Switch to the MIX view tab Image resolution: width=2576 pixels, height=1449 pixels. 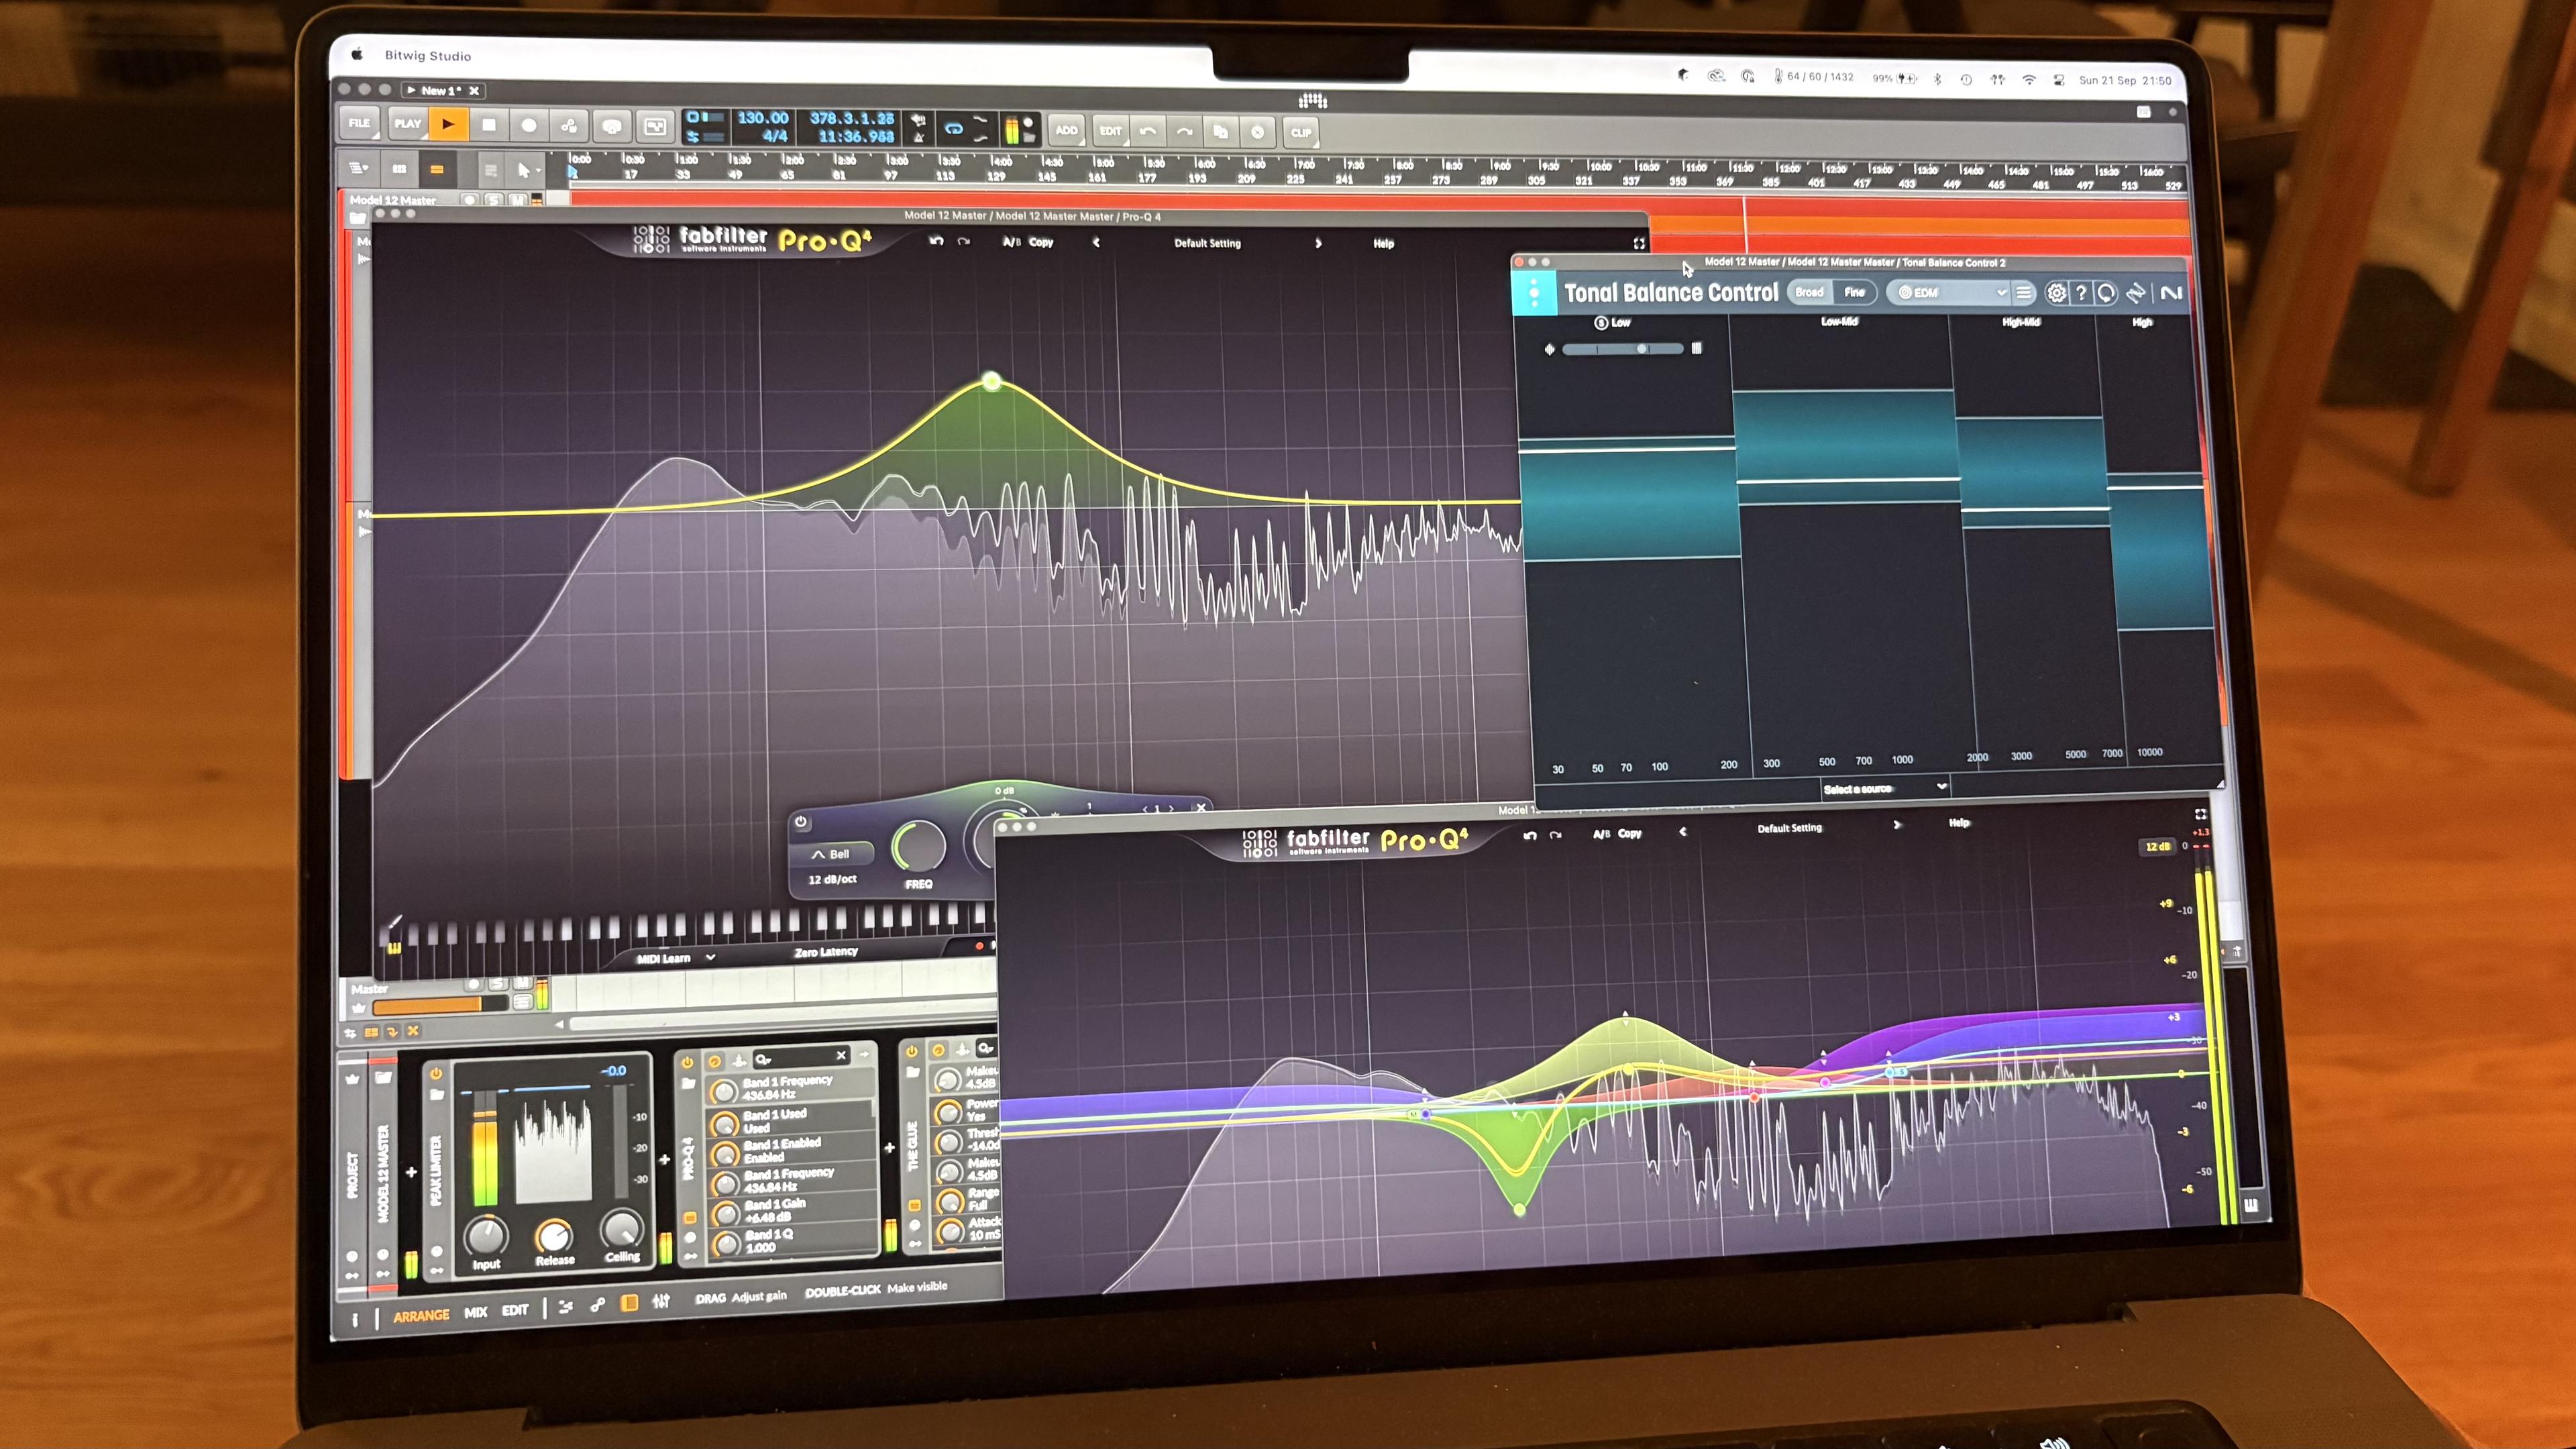point(475,1312)
